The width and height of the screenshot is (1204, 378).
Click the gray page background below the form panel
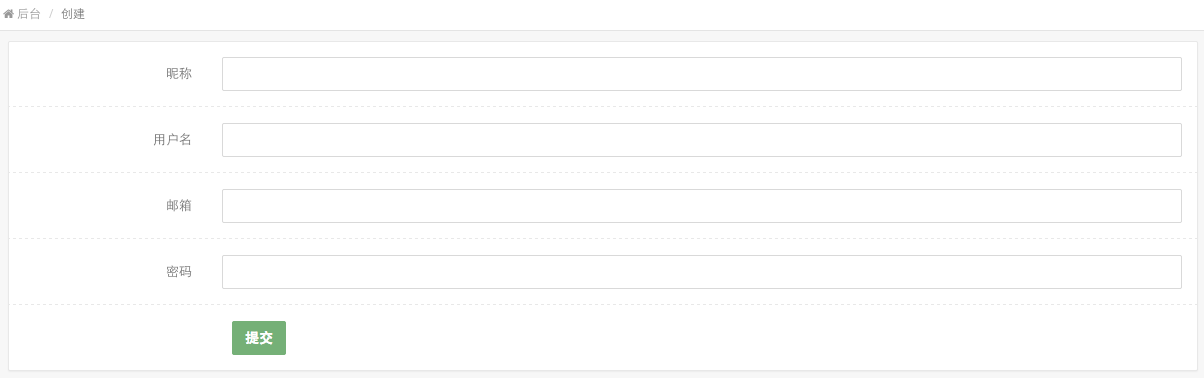point(602,375)
